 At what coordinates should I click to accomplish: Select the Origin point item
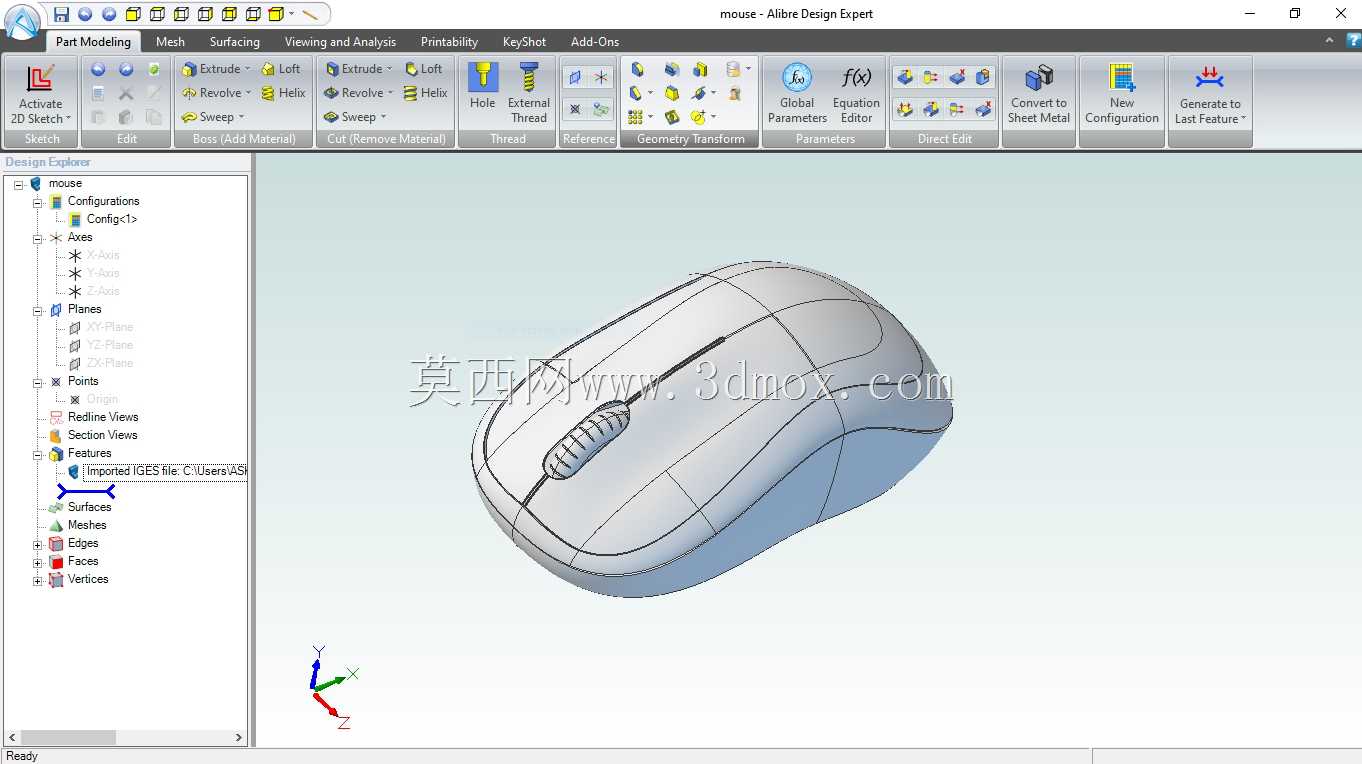click(x=102, y=399)
